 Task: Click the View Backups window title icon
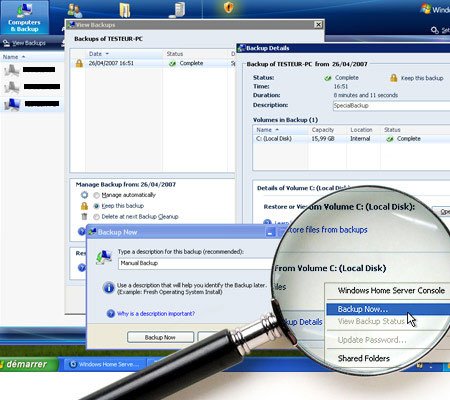coord(71,25)
